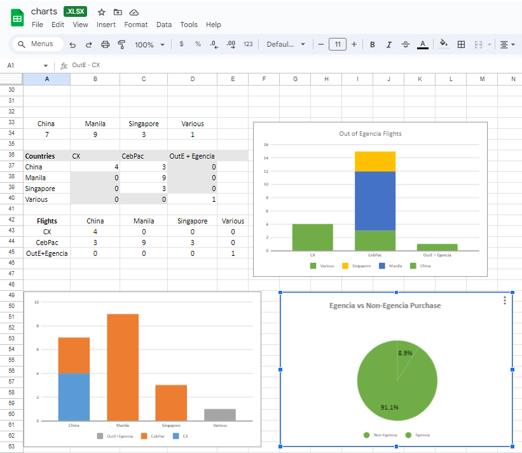
Task: Check the cloud save status icon
Action: pyautogui.click(x=134, y=12)
